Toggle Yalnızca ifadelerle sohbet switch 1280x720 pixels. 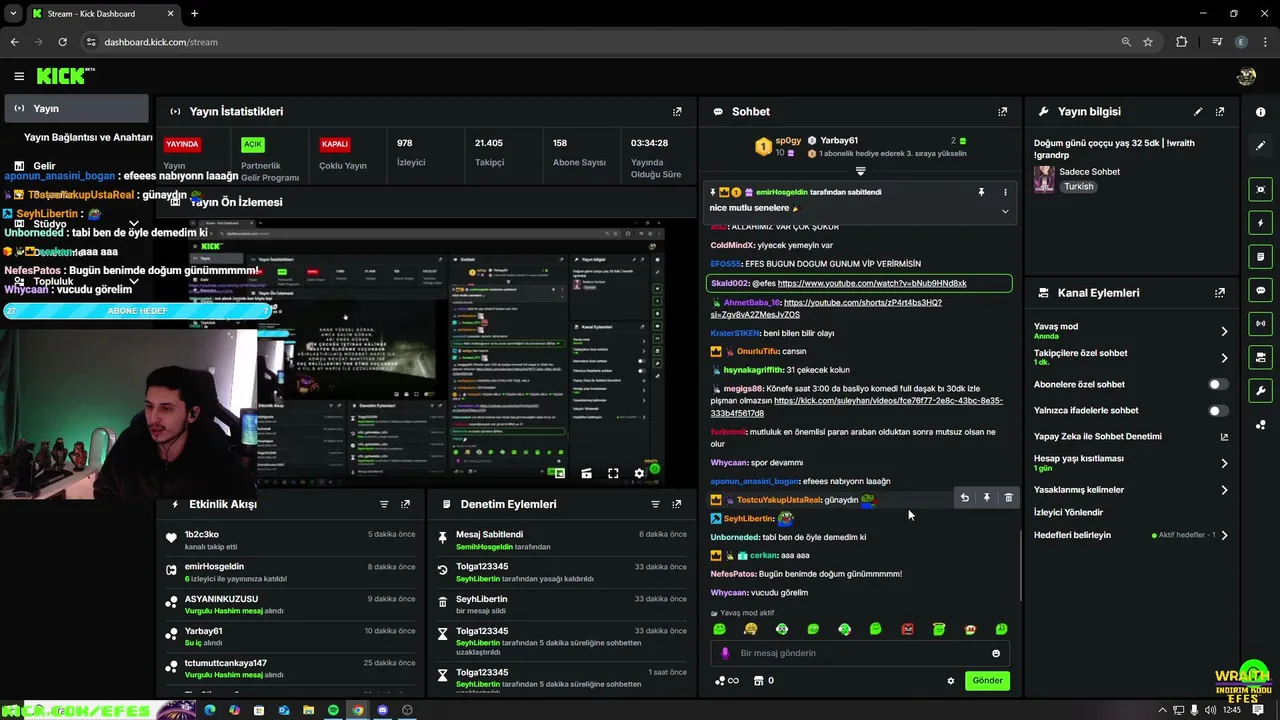1217,411
